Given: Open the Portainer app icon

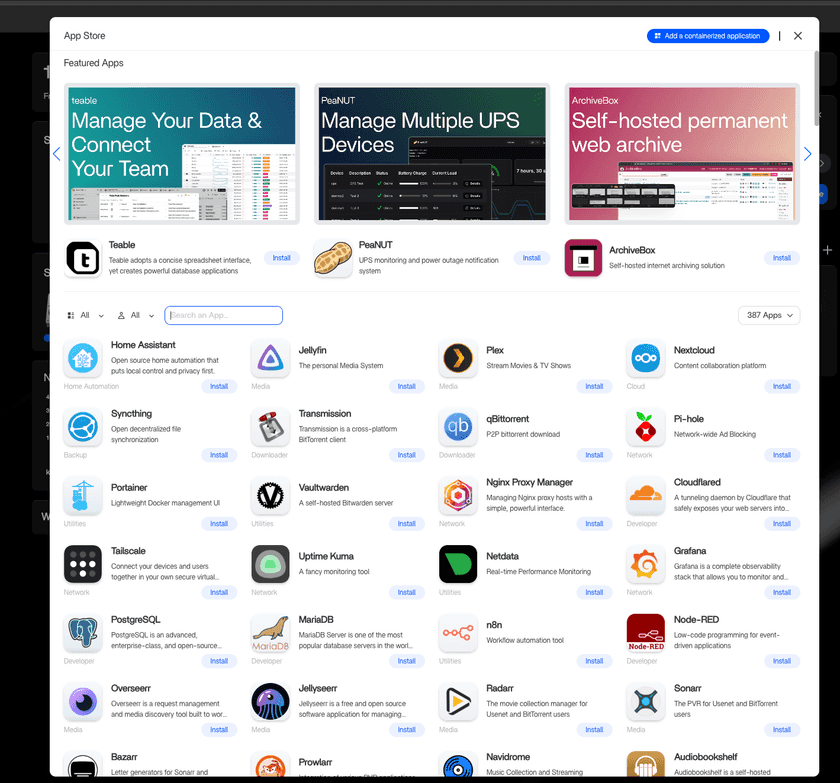Looking at the screenshot, I should click(82, 495).
